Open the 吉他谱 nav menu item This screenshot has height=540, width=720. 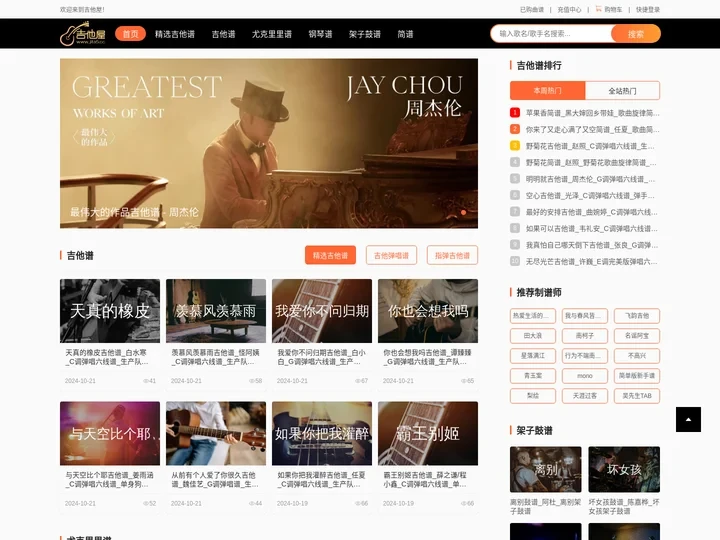pos(223,34)
